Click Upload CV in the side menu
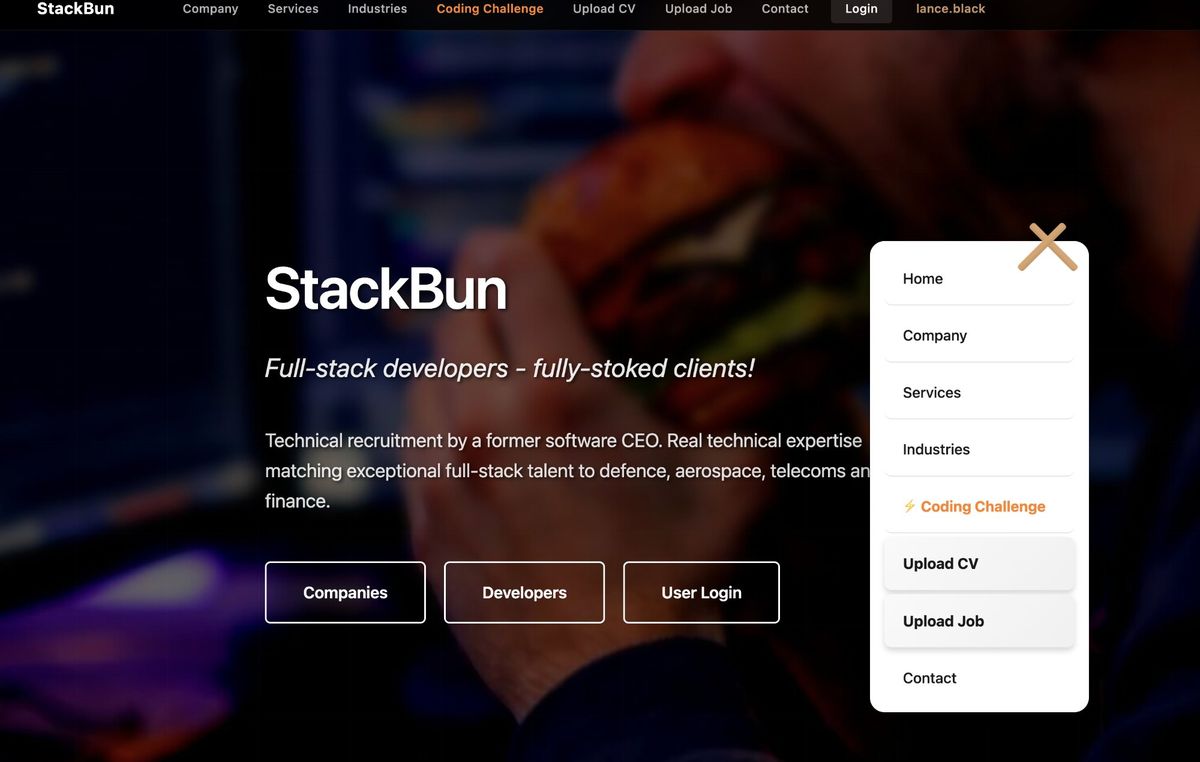Screen dimensions: 1200x762 940,563
